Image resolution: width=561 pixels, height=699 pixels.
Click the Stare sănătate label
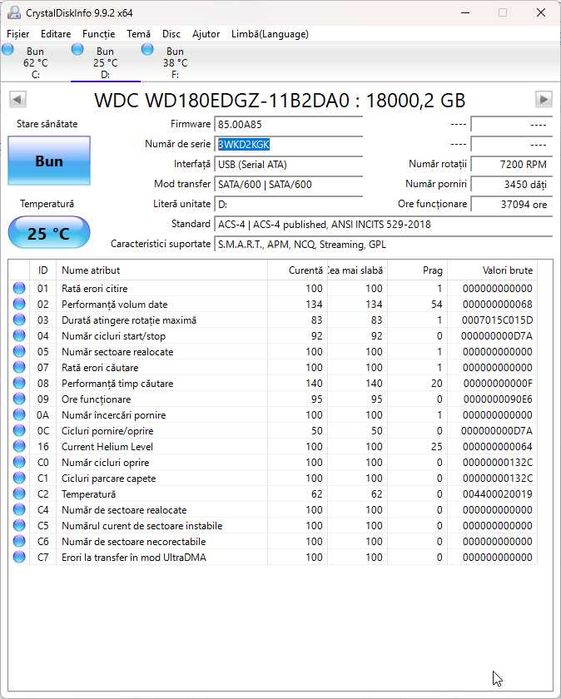[x=47, y=124]
